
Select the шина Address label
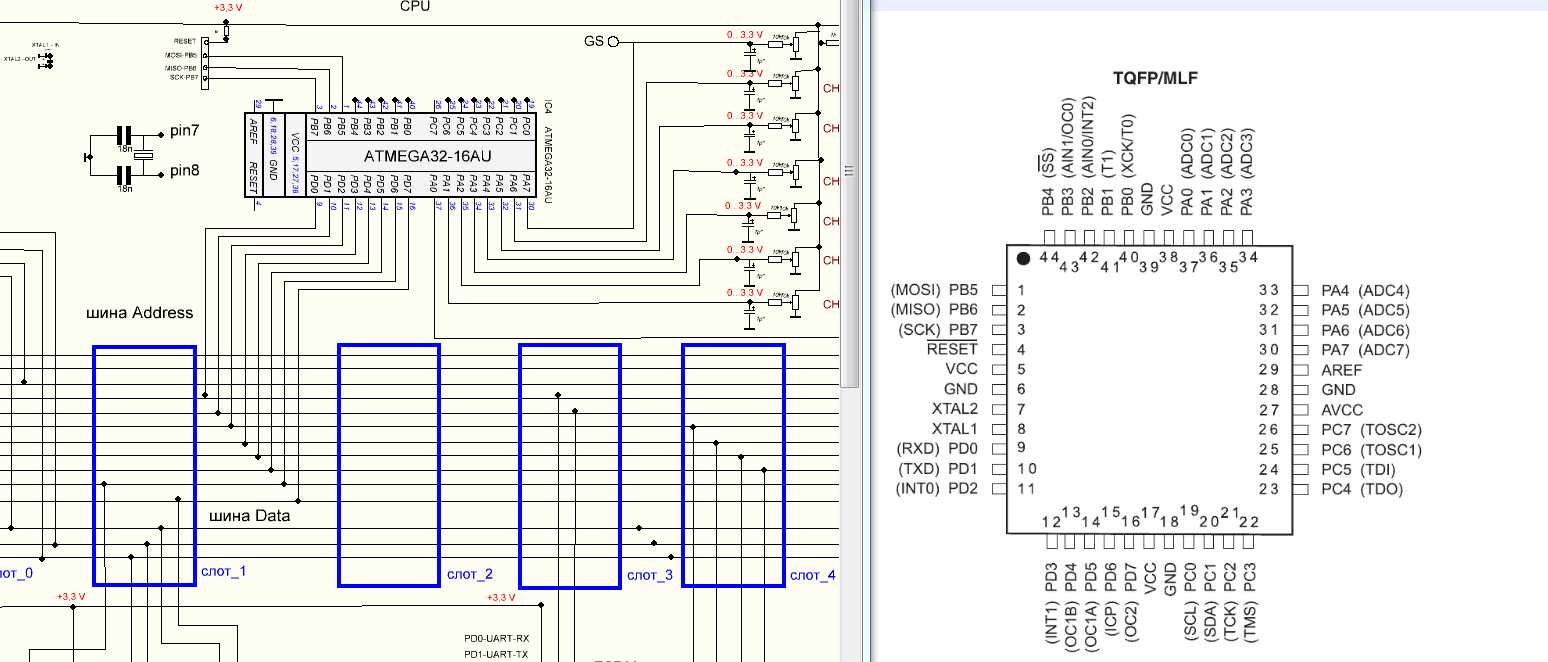click(x=140, y=313)
